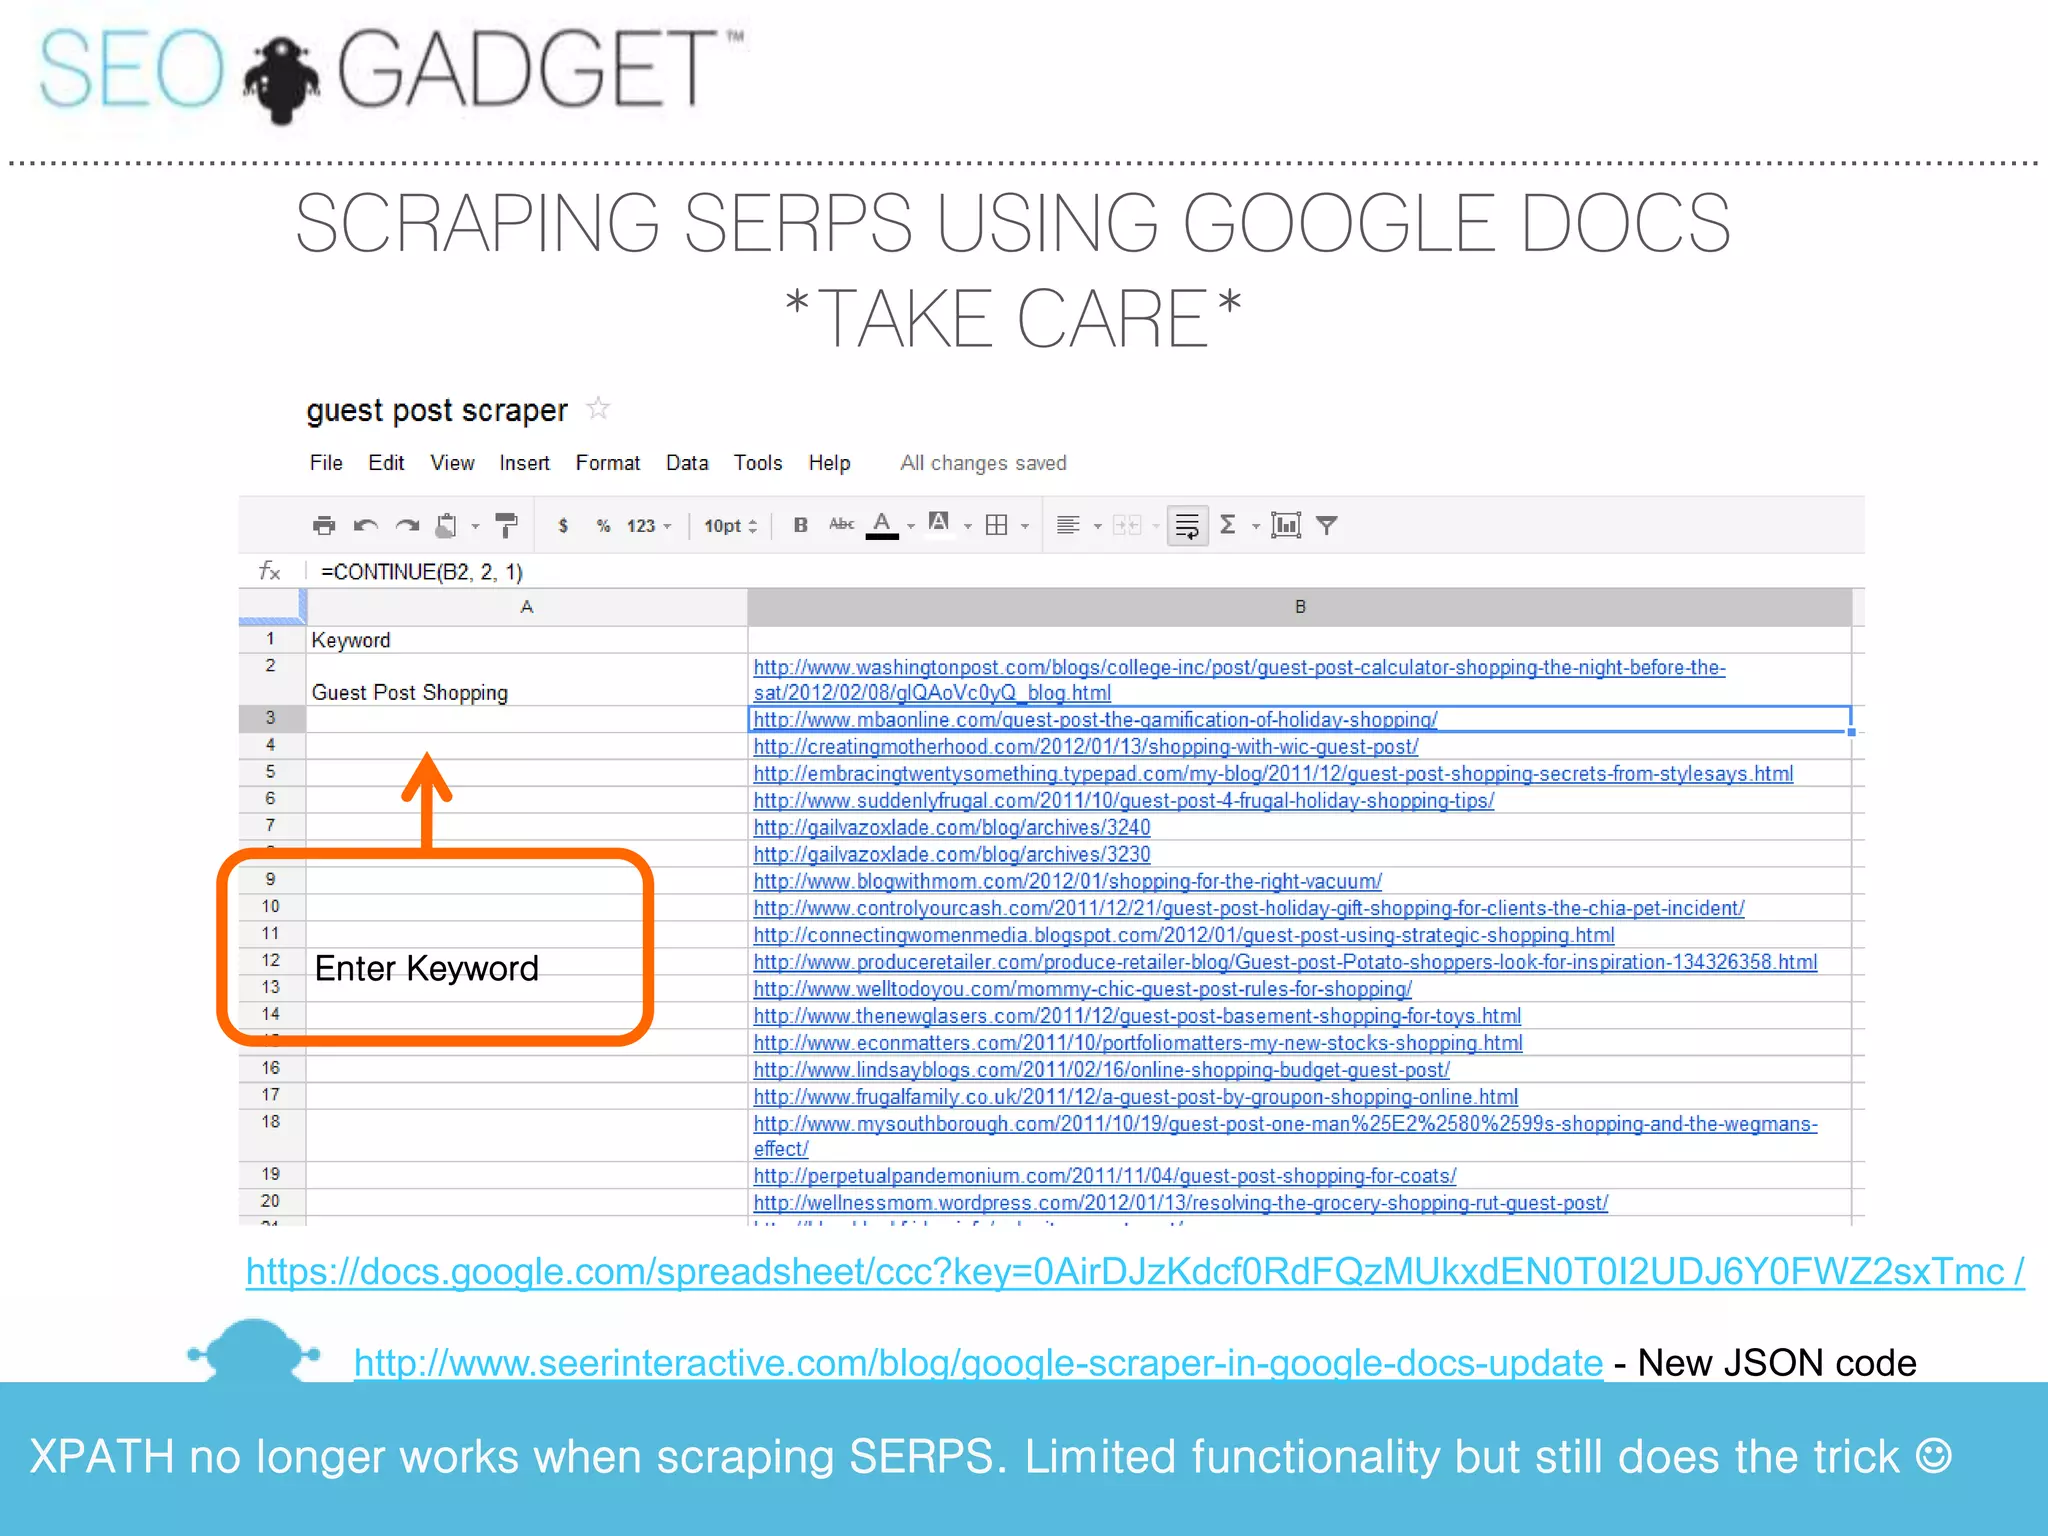Open the 10pt font size selector
The image size is (2048, 1536).
[x=731, y=526]
